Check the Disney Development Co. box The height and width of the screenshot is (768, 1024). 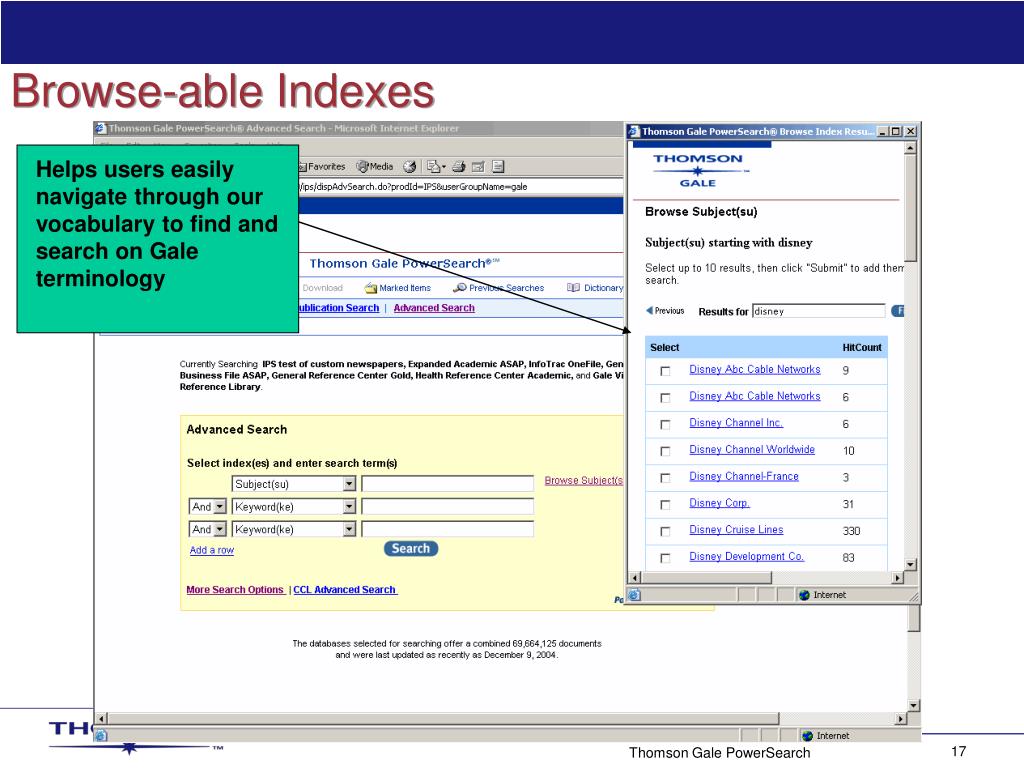[665, 558]
